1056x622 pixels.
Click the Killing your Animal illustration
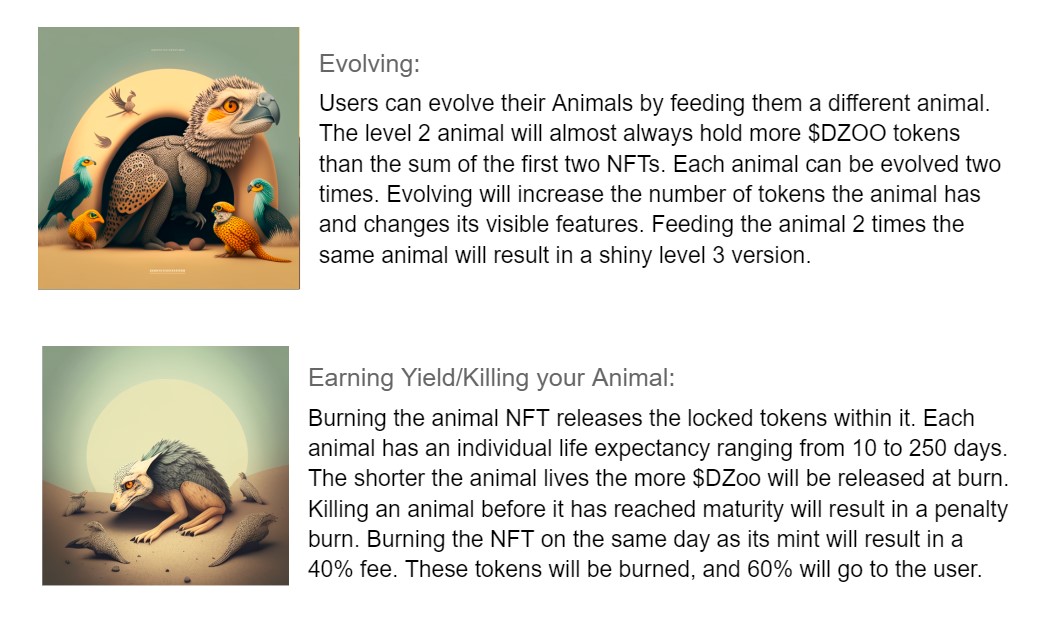click(165, 465)
